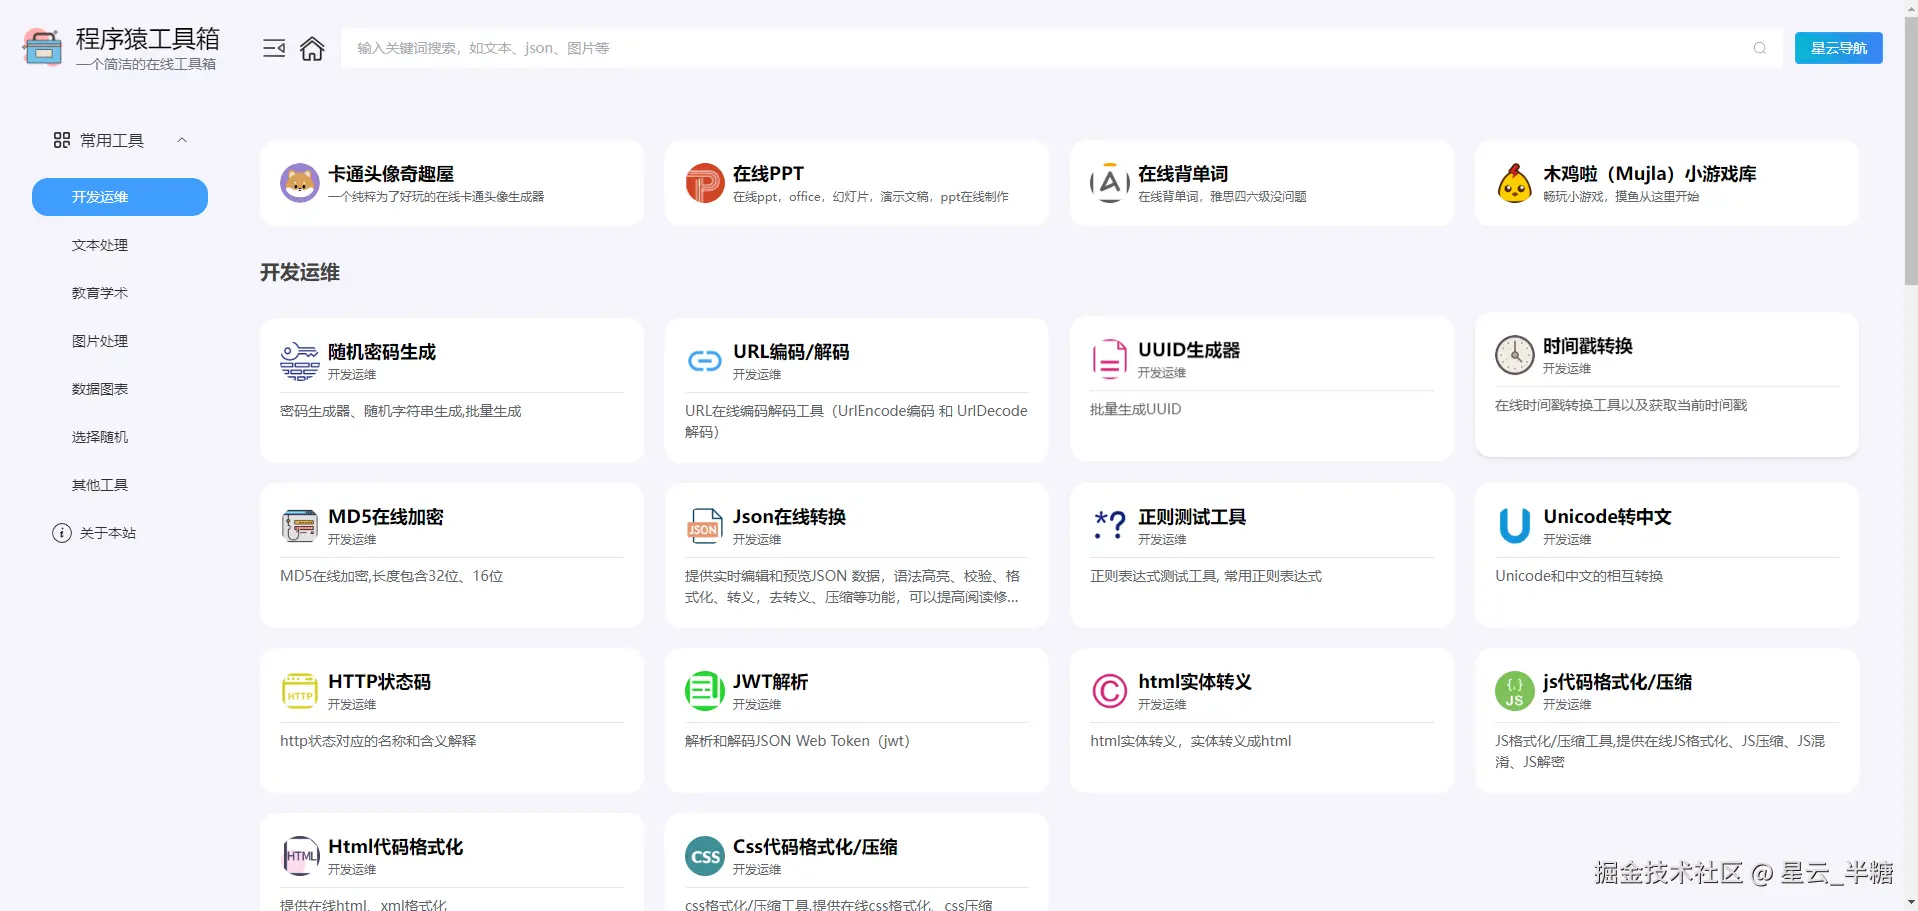Click the JWT解析 green icon

point(705,691)
